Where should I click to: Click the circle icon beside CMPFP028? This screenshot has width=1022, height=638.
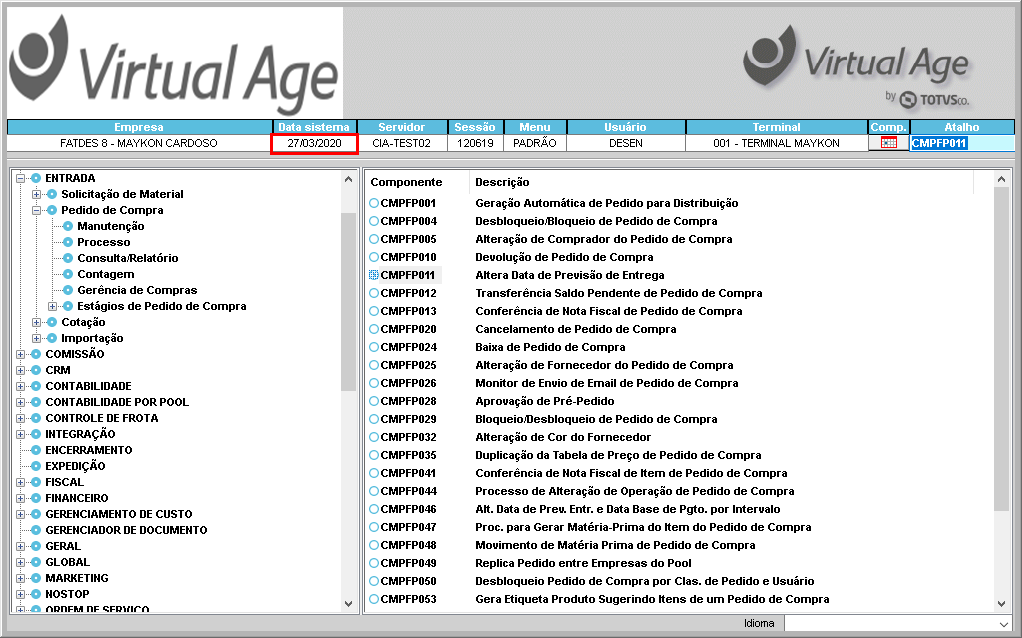[x=374, y=401]
